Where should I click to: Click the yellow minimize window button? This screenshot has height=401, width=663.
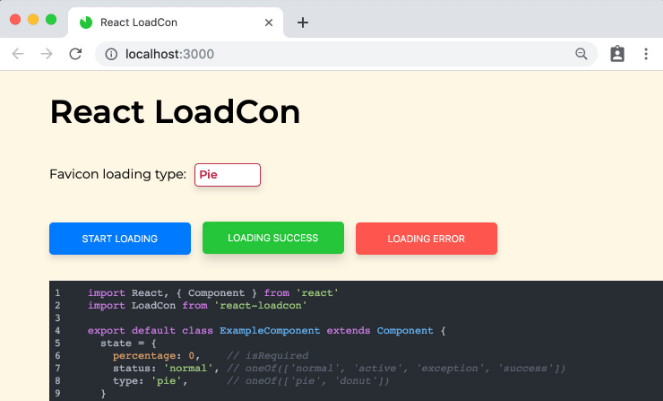pos(33,19)
